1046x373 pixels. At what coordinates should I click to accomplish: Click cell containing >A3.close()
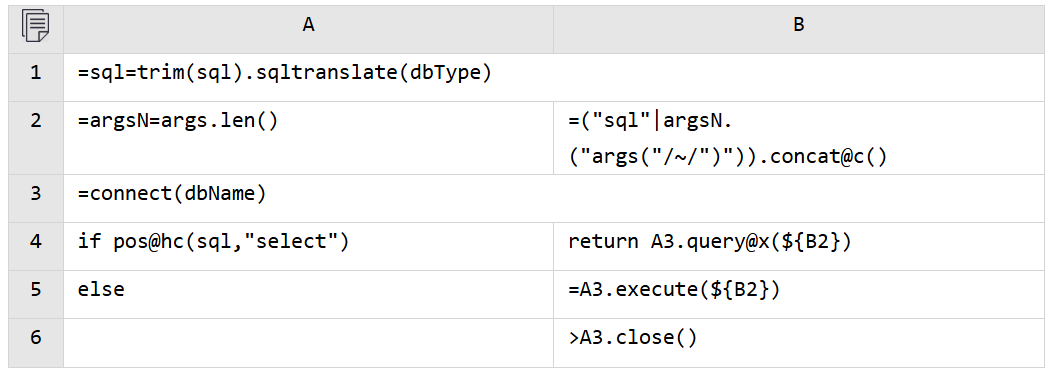pos(799,342)
